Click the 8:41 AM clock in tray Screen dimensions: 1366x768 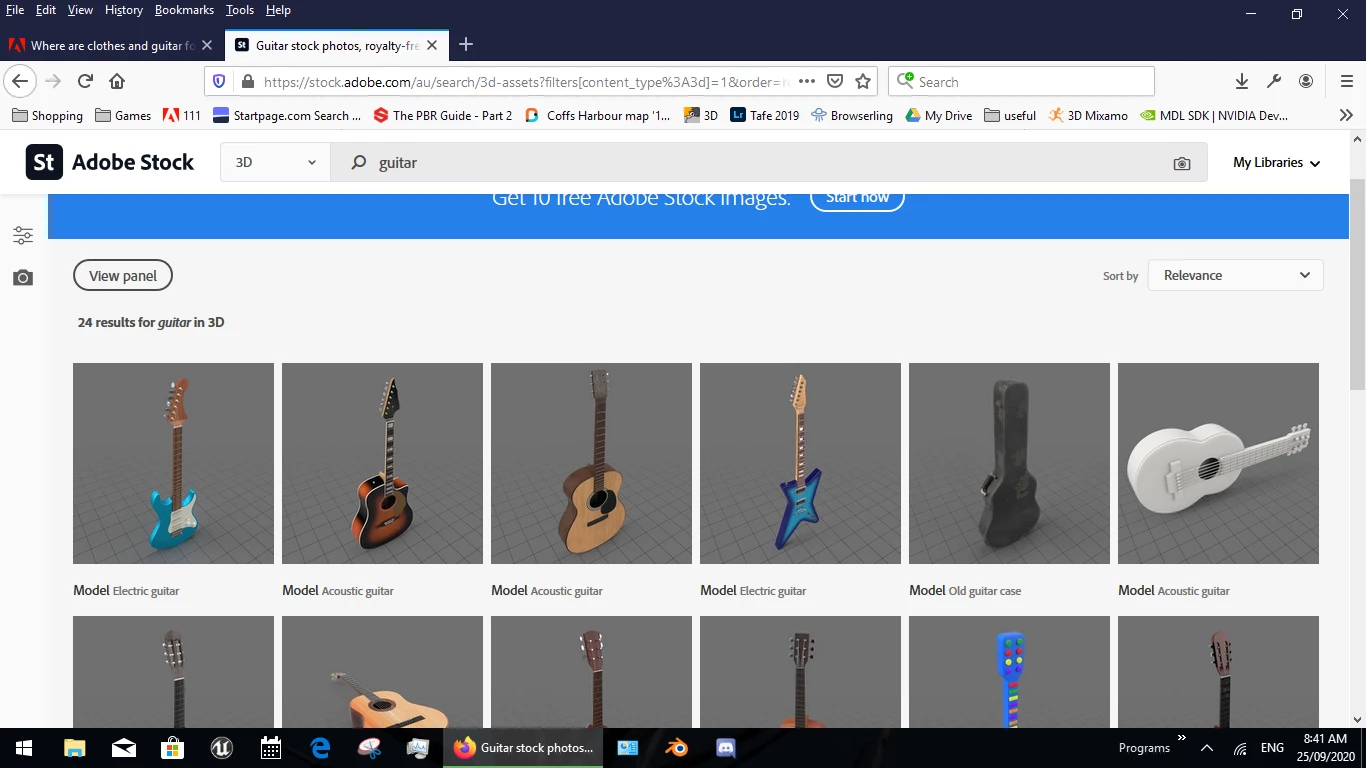(1324, 739)
